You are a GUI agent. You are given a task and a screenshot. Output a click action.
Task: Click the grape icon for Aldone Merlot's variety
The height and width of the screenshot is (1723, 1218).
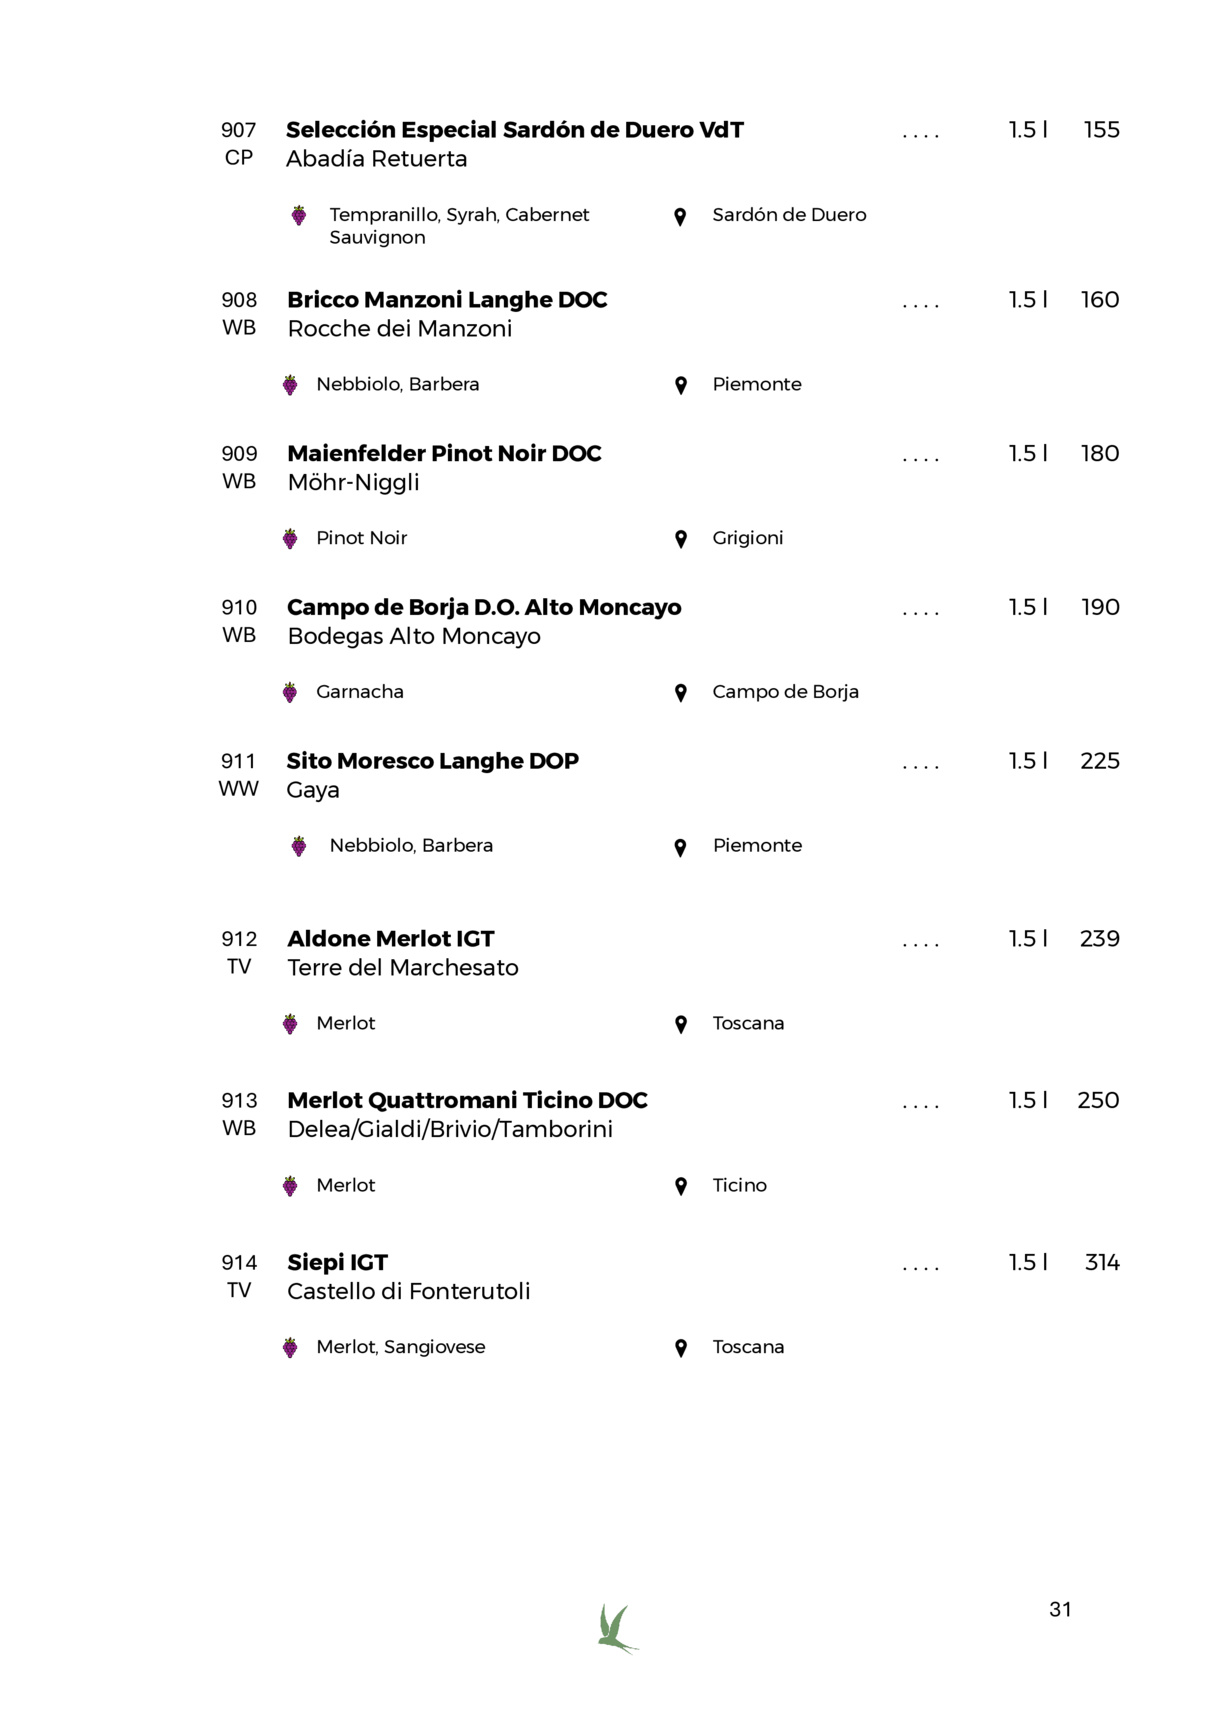290,1024
